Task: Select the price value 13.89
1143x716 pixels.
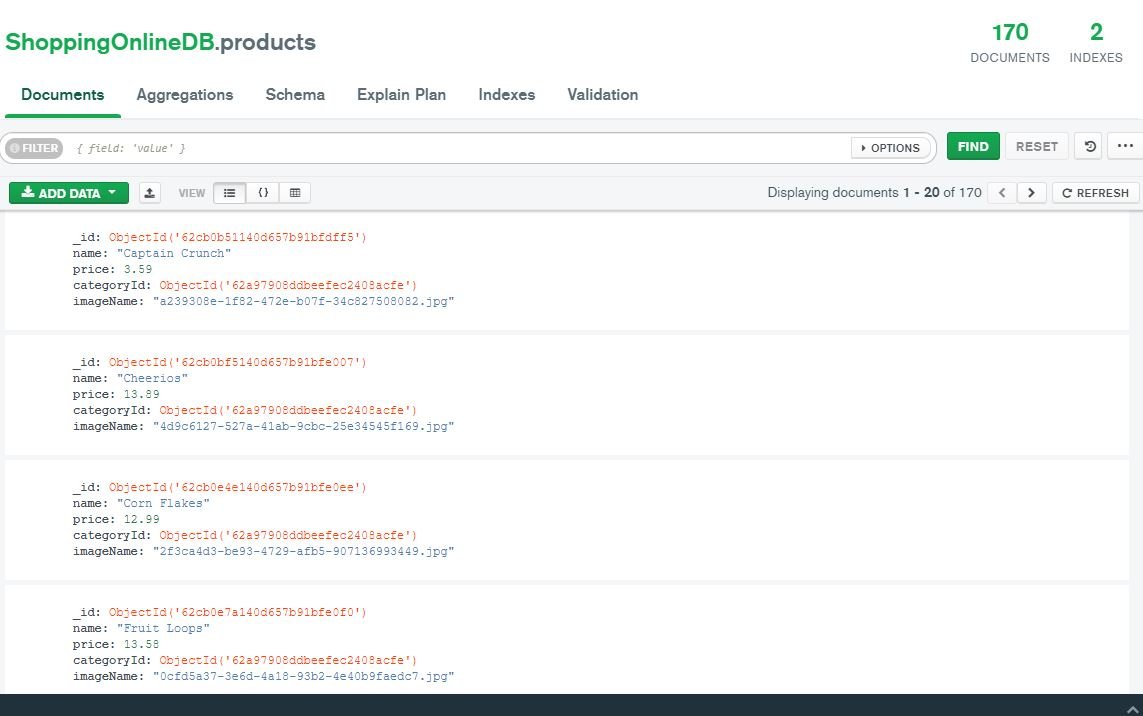Action: [x=141, y=394]
